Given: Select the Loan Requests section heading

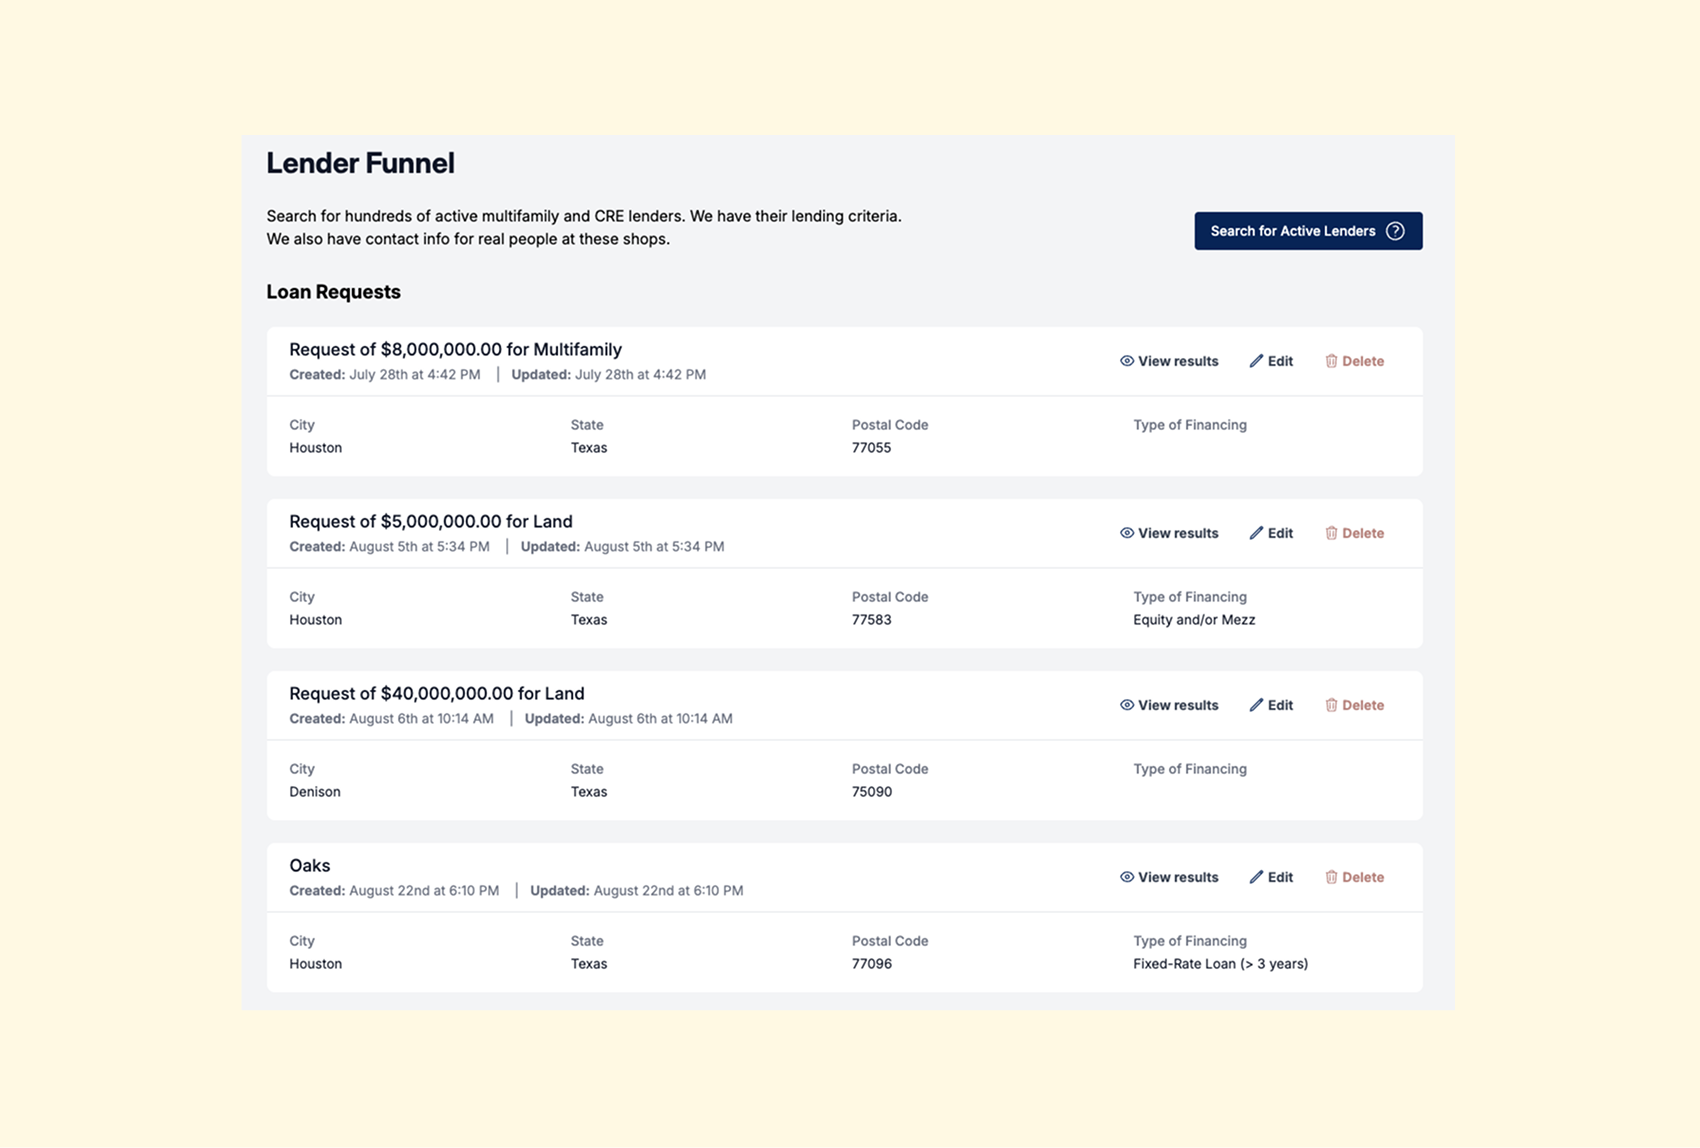Looking at the screenshot, I should tap(333, 292).
